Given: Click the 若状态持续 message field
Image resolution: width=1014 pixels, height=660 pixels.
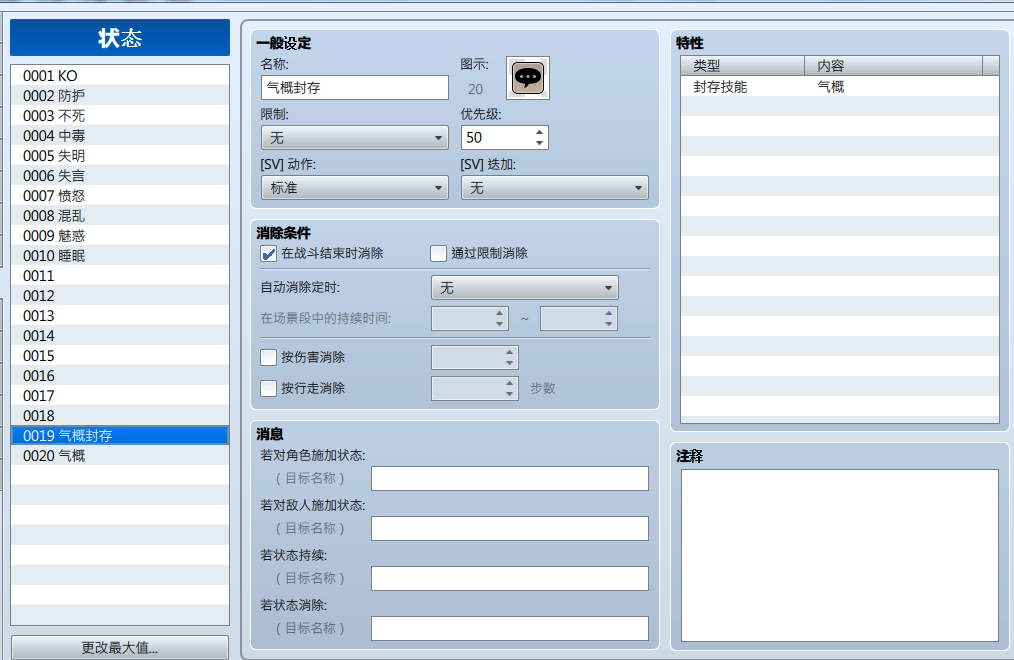Looking at the screenshot, I should [510, 579].
